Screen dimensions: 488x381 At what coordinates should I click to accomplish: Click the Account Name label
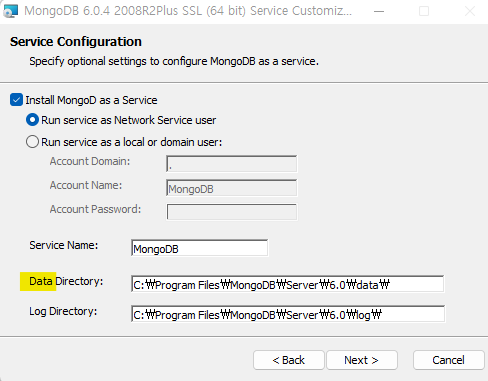click(x=86, y=185)
